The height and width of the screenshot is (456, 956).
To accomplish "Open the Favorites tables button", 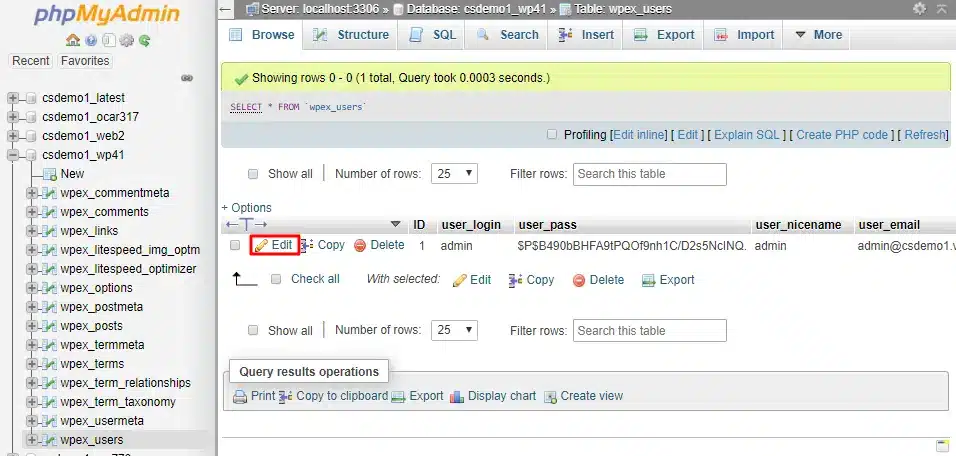I will [85, 61].
